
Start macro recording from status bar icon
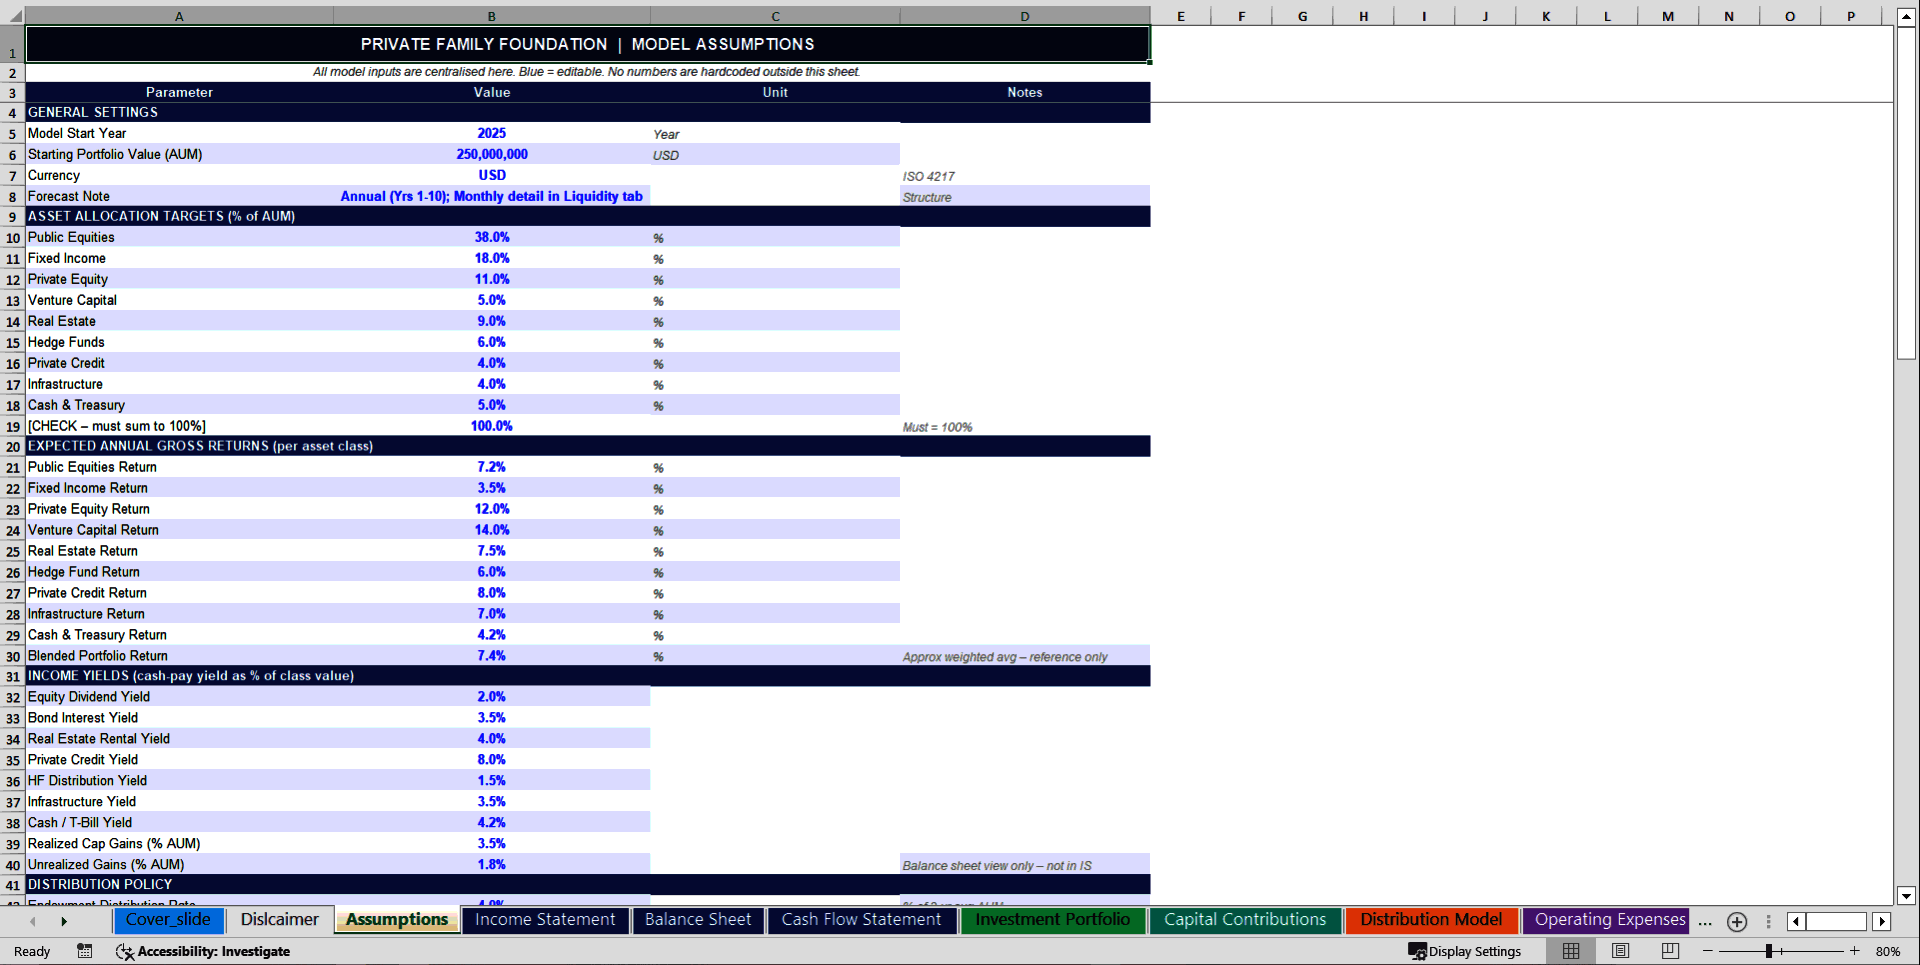point(84,951)
